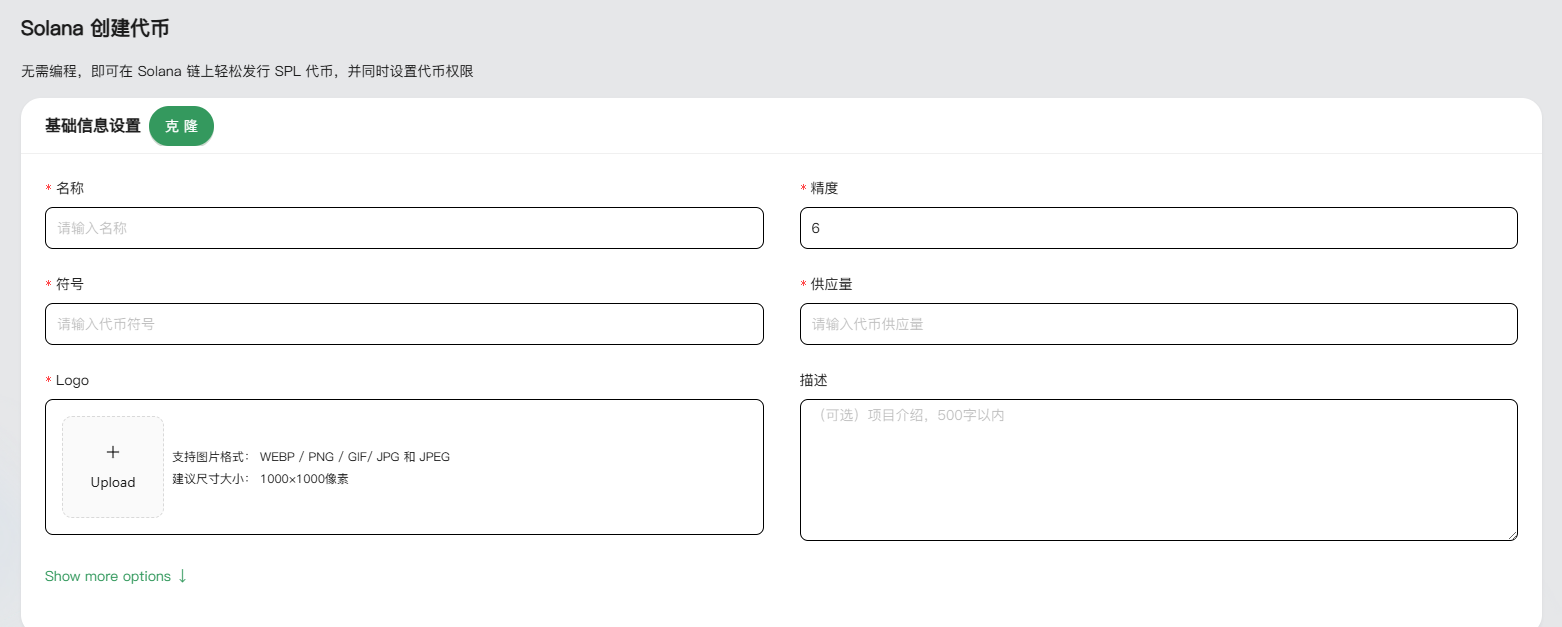The image size is (1562, 627).
Task: Open the Logo Upload box
Action: pos(113,467)
